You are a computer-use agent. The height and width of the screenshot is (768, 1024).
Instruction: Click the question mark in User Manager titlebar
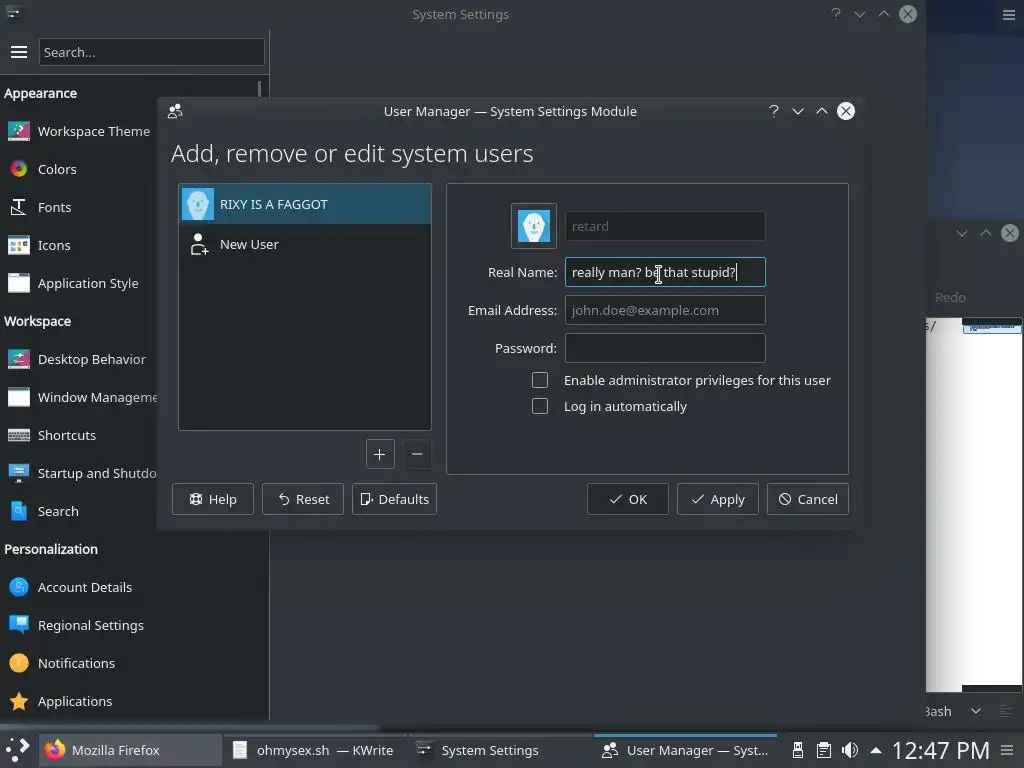click(x=774, y=111)
